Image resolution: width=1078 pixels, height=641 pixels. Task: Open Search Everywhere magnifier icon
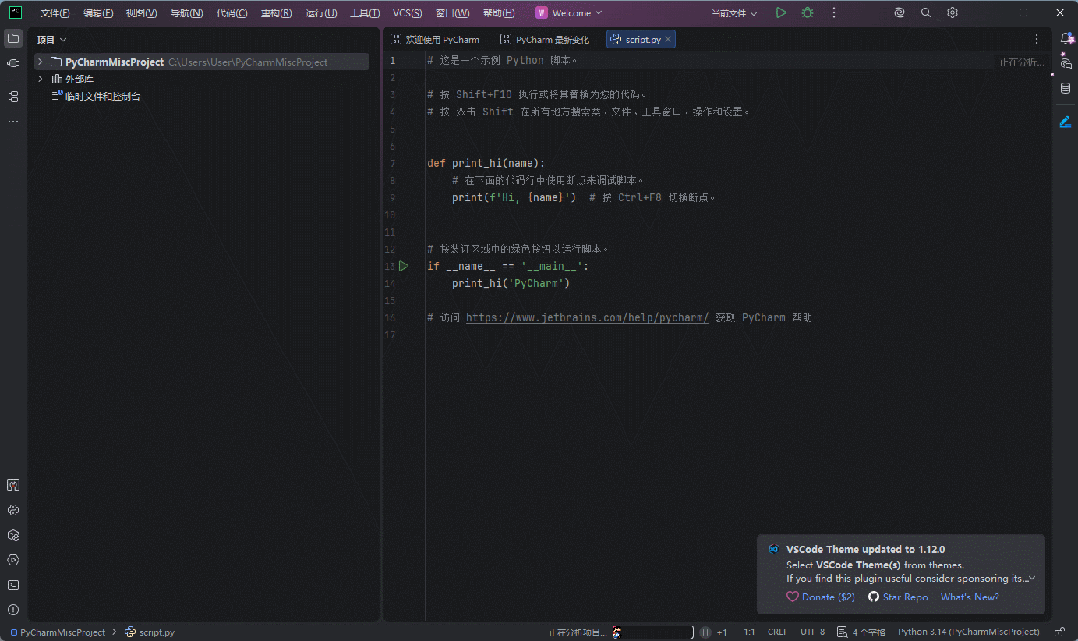pos(926,12)
